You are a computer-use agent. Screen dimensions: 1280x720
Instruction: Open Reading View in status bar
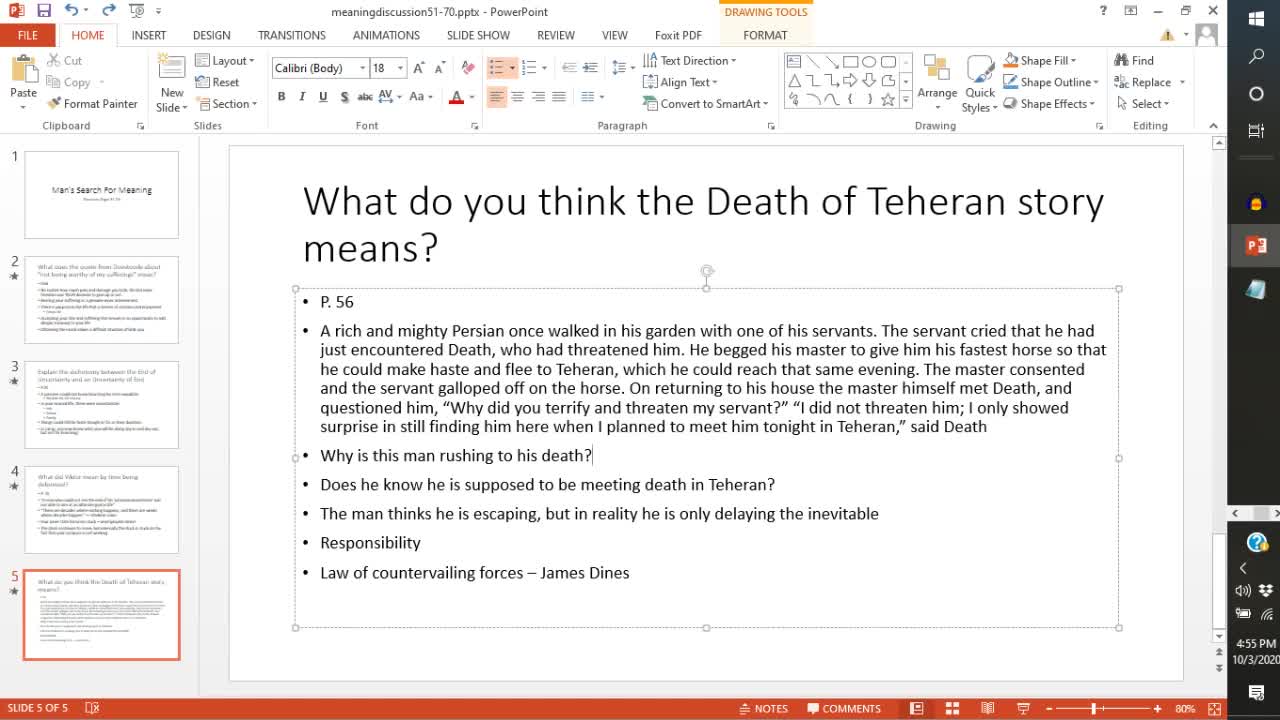[987, 708]
